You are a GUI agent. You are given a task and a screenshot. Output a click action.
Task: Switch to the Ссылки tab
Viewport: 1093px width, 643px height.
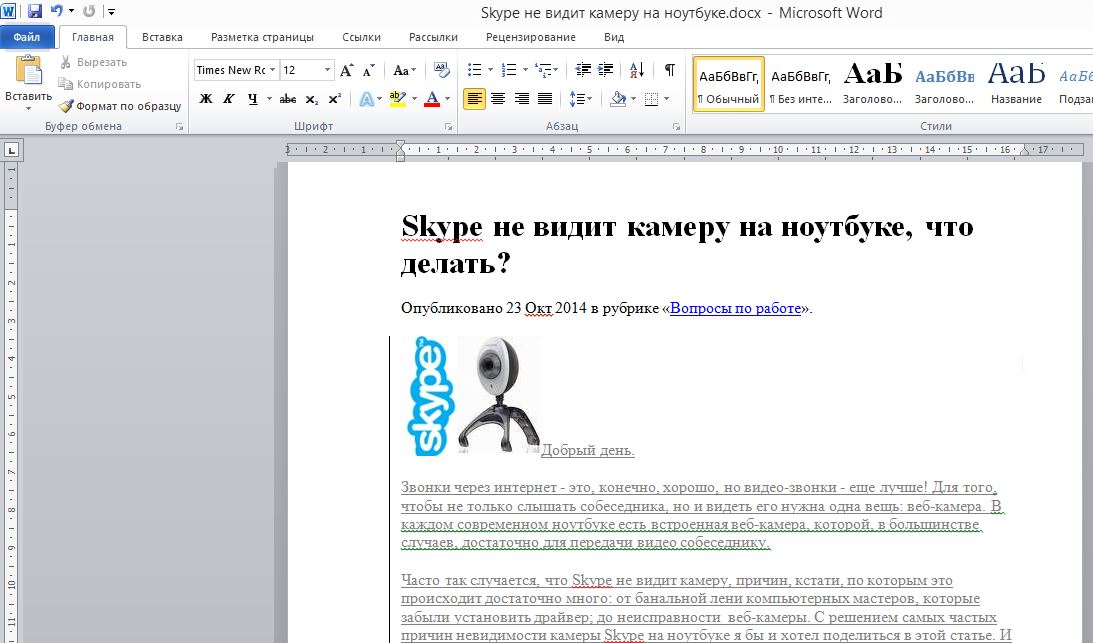361,37
